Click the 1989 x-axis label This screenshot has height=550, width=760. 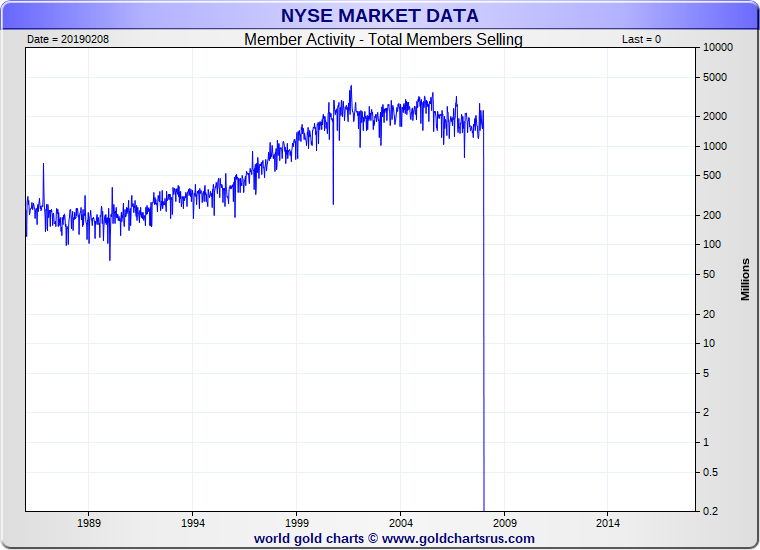click(x=89, y=523)
